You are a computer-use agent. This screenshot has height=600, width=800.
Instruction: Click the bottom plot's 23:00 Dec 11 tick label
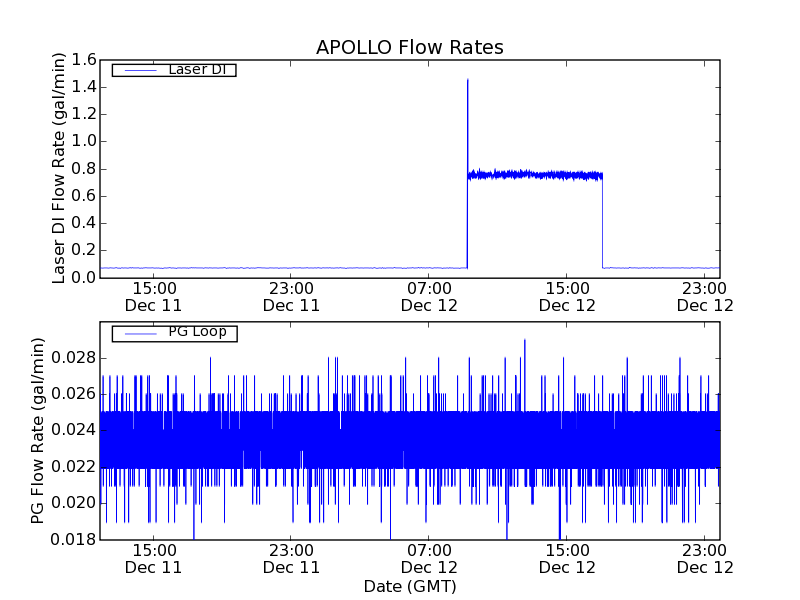click(291, 559)
